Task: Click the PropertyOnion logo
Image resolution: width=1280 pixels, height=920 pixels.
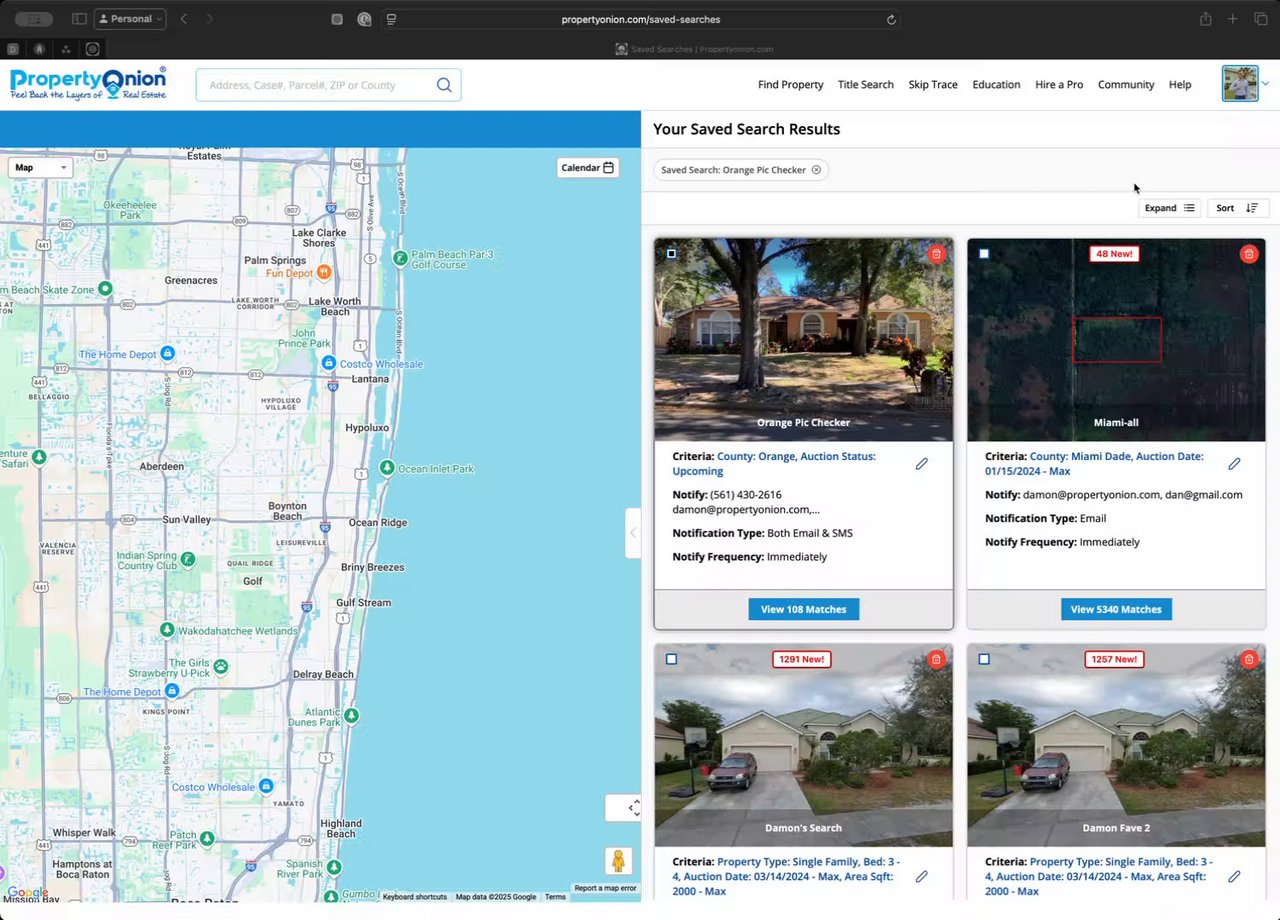Action: pyautogui.click(x=88, y=84)
